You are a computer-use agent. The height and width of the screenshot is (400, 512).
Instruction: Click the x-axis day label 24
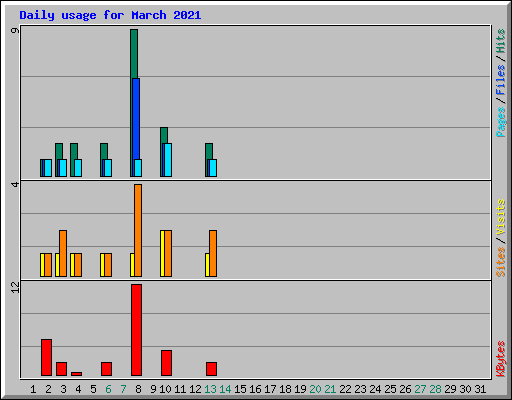pyautogui.click(x=375, y=389)
